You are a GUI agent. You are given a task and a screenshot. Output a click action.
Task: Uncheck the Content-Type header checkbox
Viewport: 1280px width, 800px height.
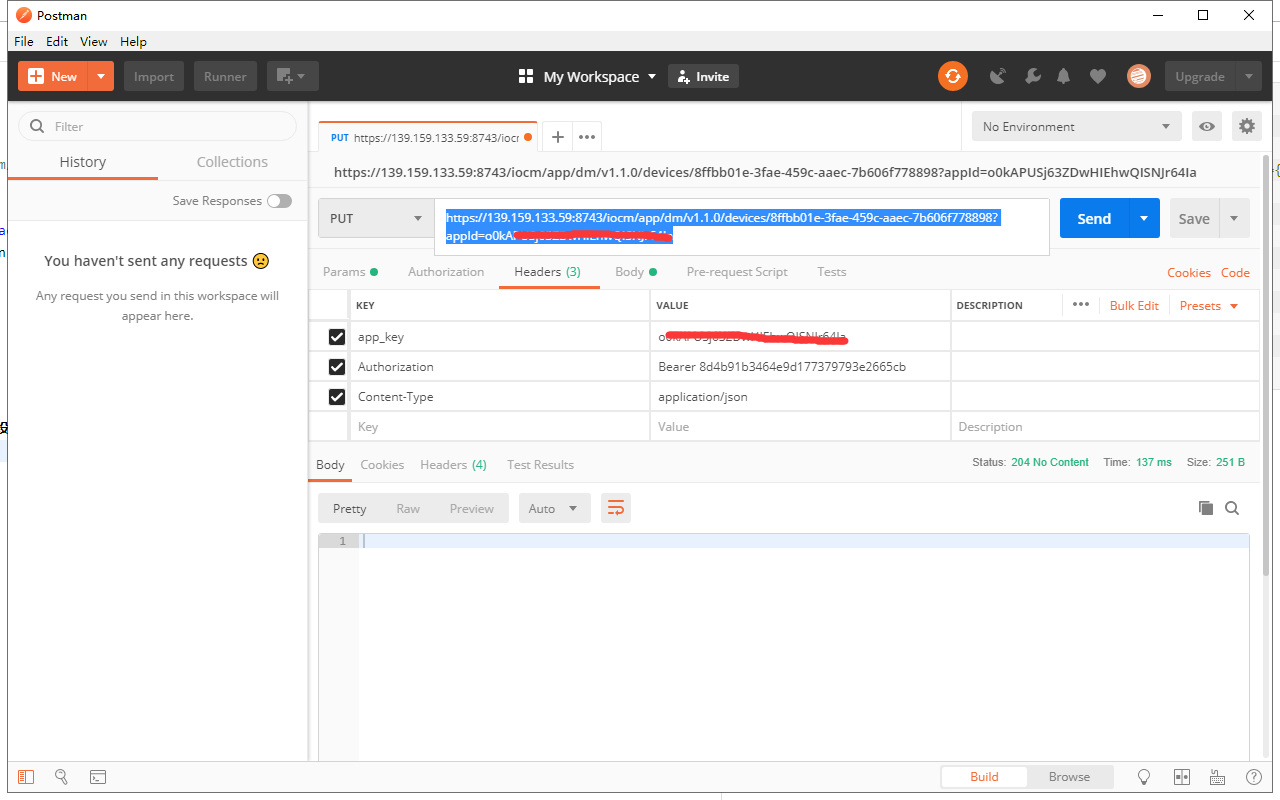pos(337,397)
